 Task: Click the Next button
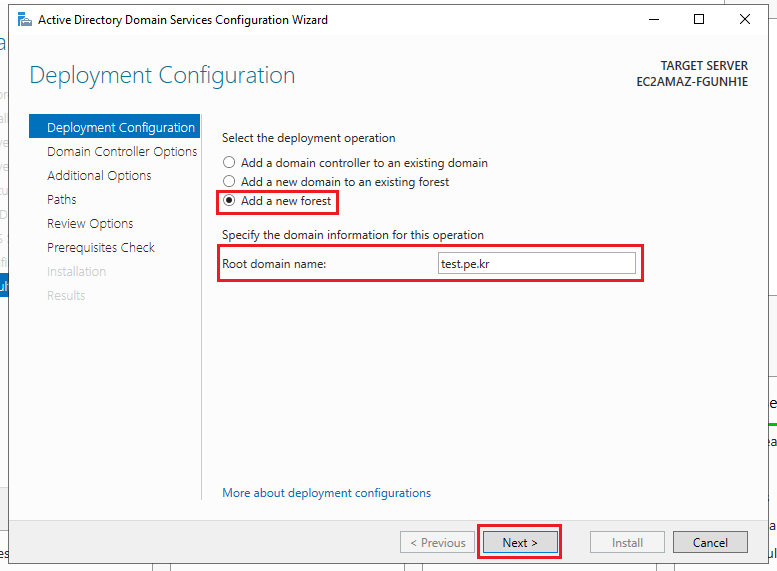click(x=520, y=542)
